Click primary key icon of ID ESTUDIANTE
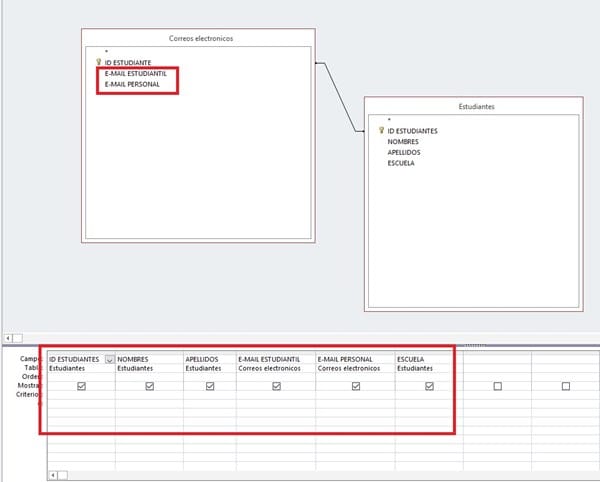 click(x=99, y=62)
